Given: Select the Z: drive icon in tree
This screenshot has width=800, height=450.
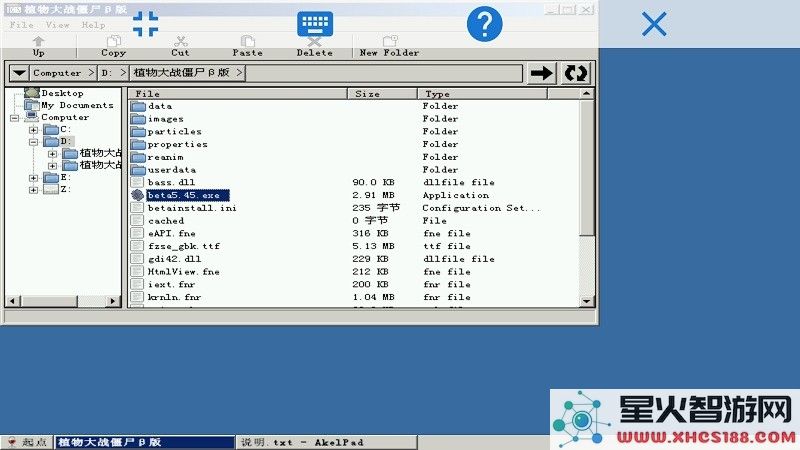Looking at the screenshot, I should click(51, 189).
